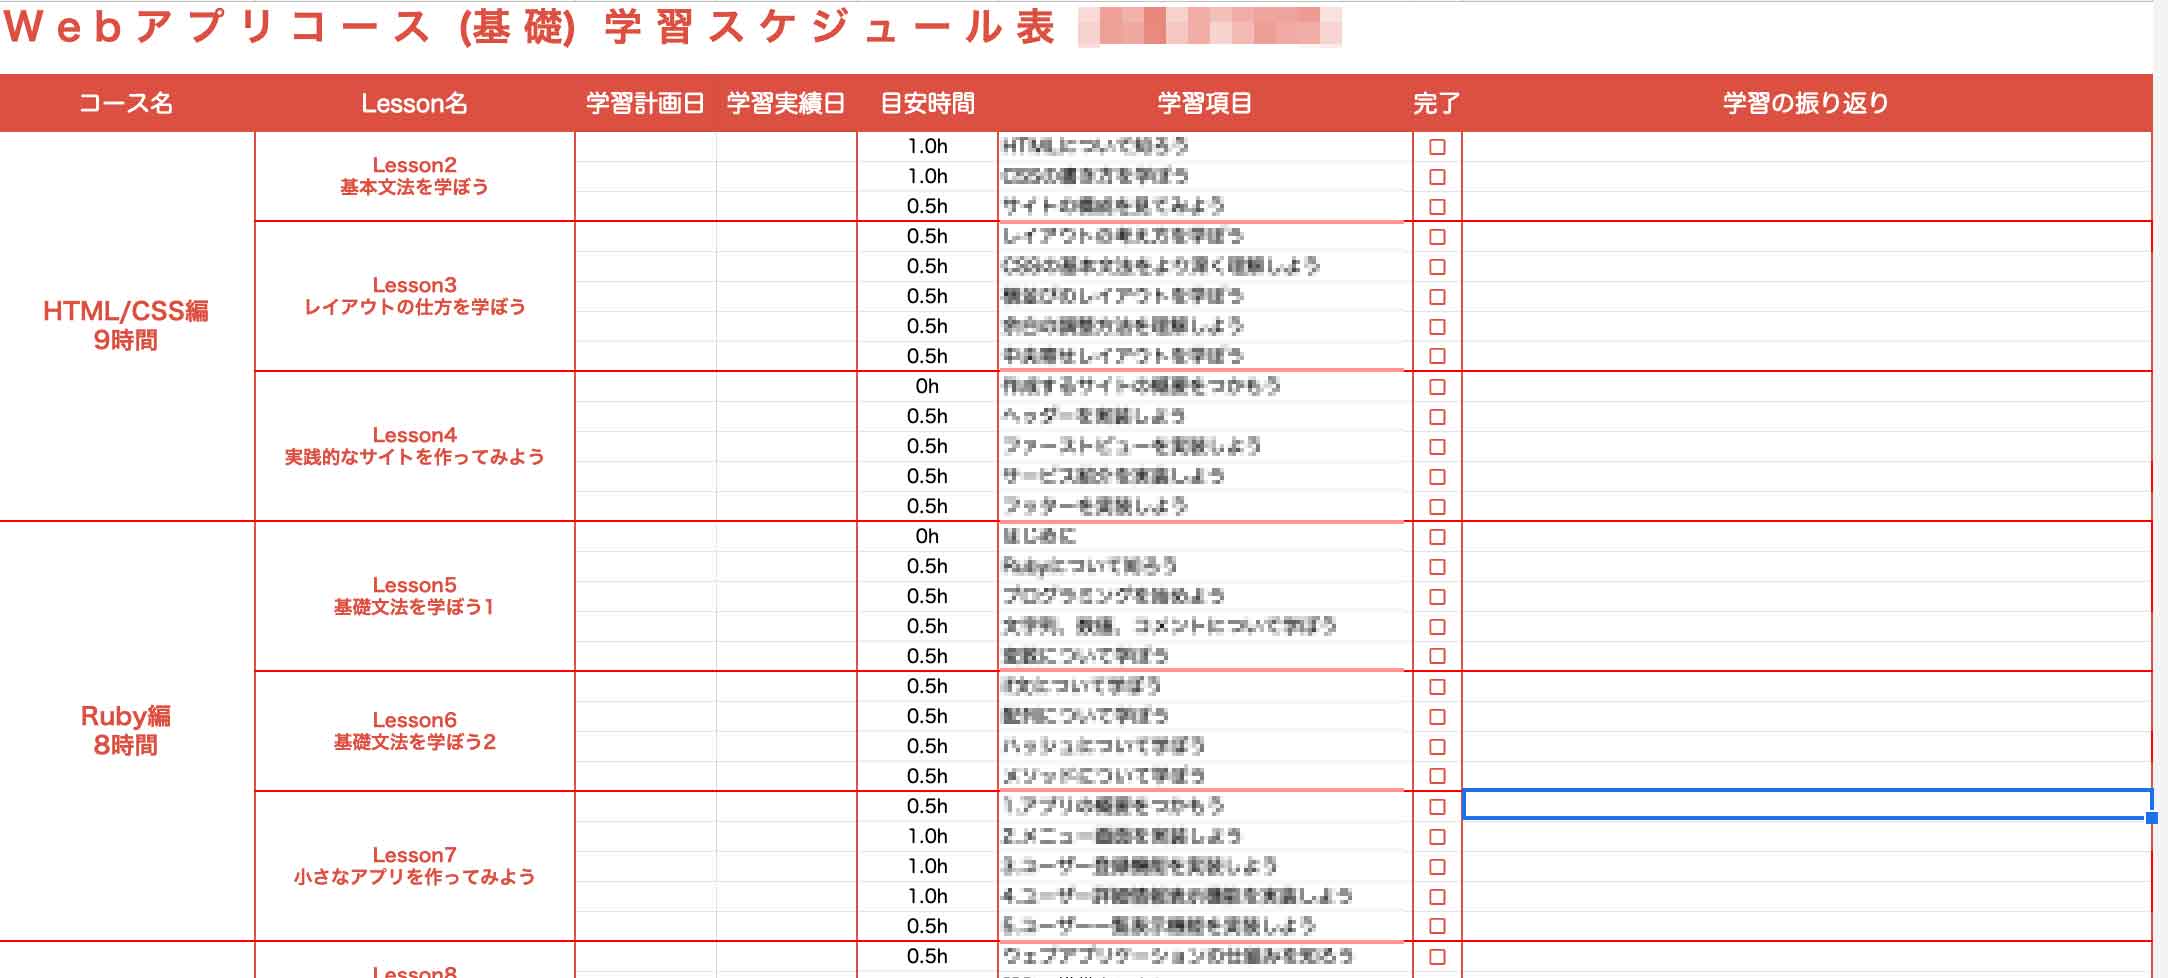Select the 学習項目 cell CSSの書き方を学ぼう
This screenshot has height=978, width=2168.
pyautogui.click(x=1205, y=177)
